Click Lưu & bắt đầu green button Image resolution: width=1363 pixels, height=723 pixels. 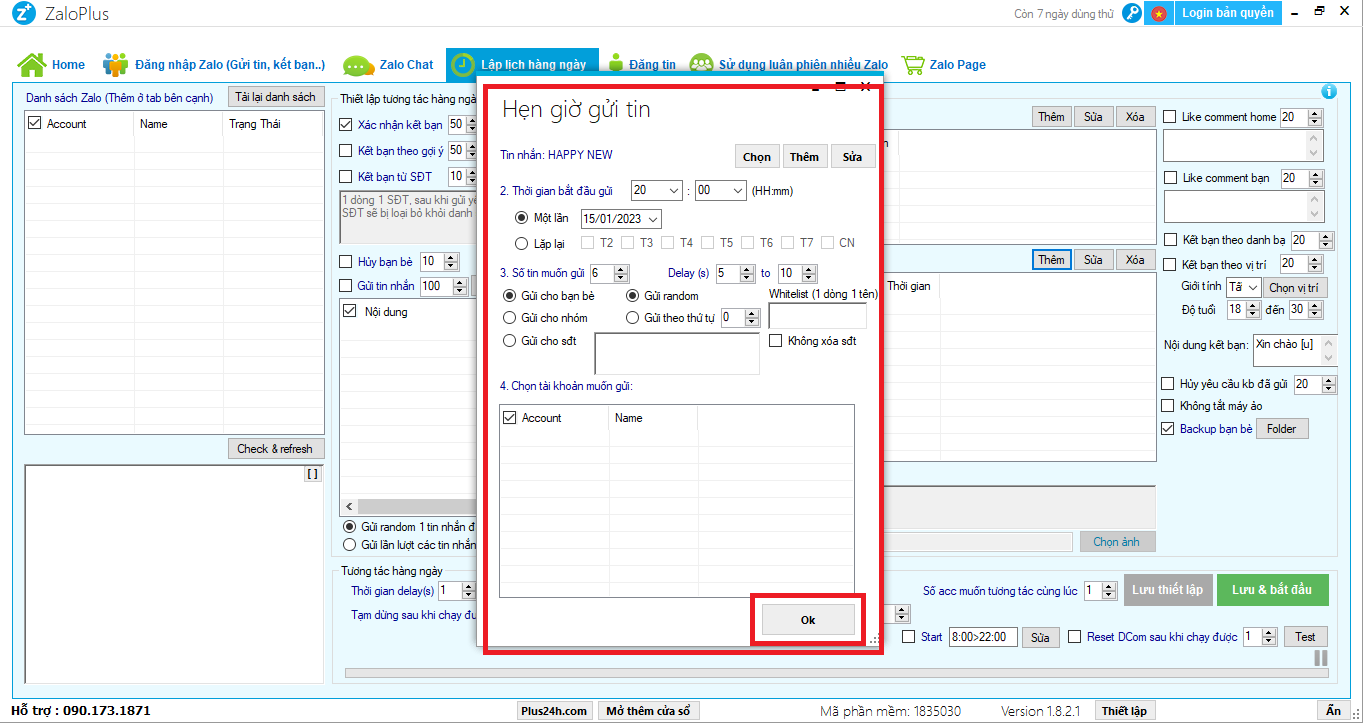pyautogui.click(x=1272, y=590)
